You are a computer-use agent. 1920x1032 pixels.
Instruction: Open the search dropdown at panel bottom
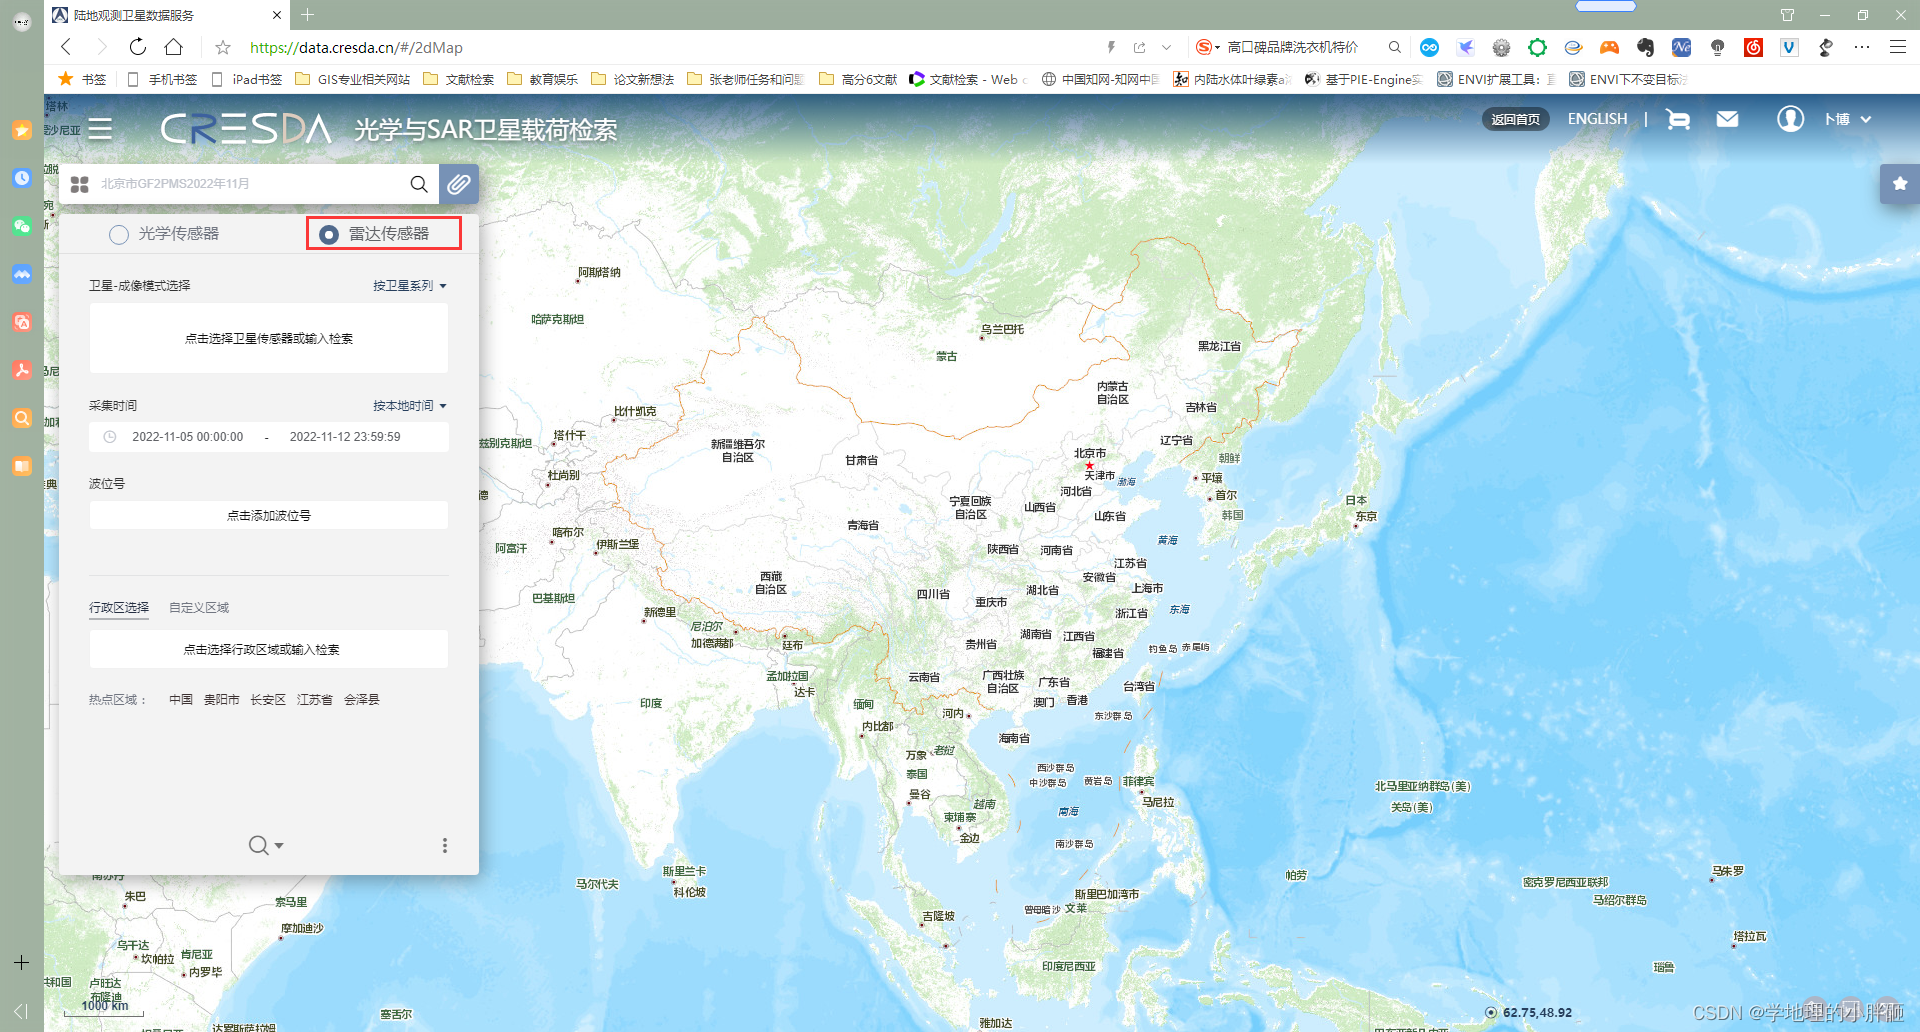pyautogui.click(x=266, y=846)
